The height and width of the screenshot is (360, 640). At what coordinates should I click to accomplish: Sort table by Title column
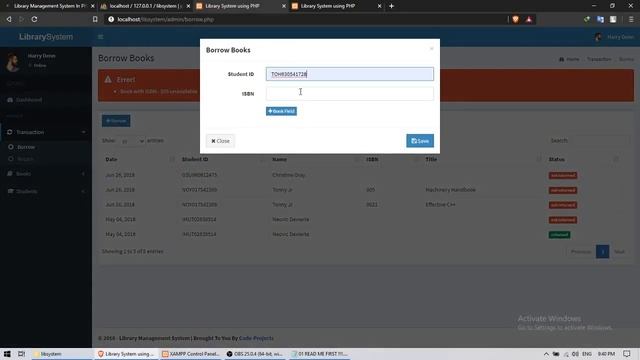[x=482, y=159]
